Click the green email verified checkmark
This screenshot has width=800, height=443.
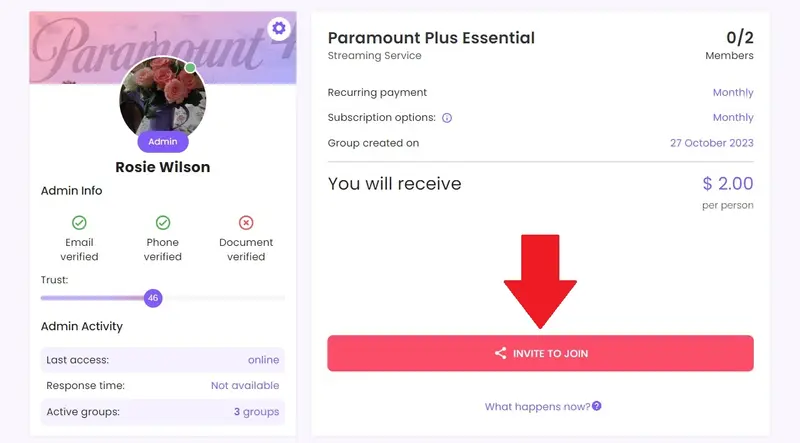79,222
